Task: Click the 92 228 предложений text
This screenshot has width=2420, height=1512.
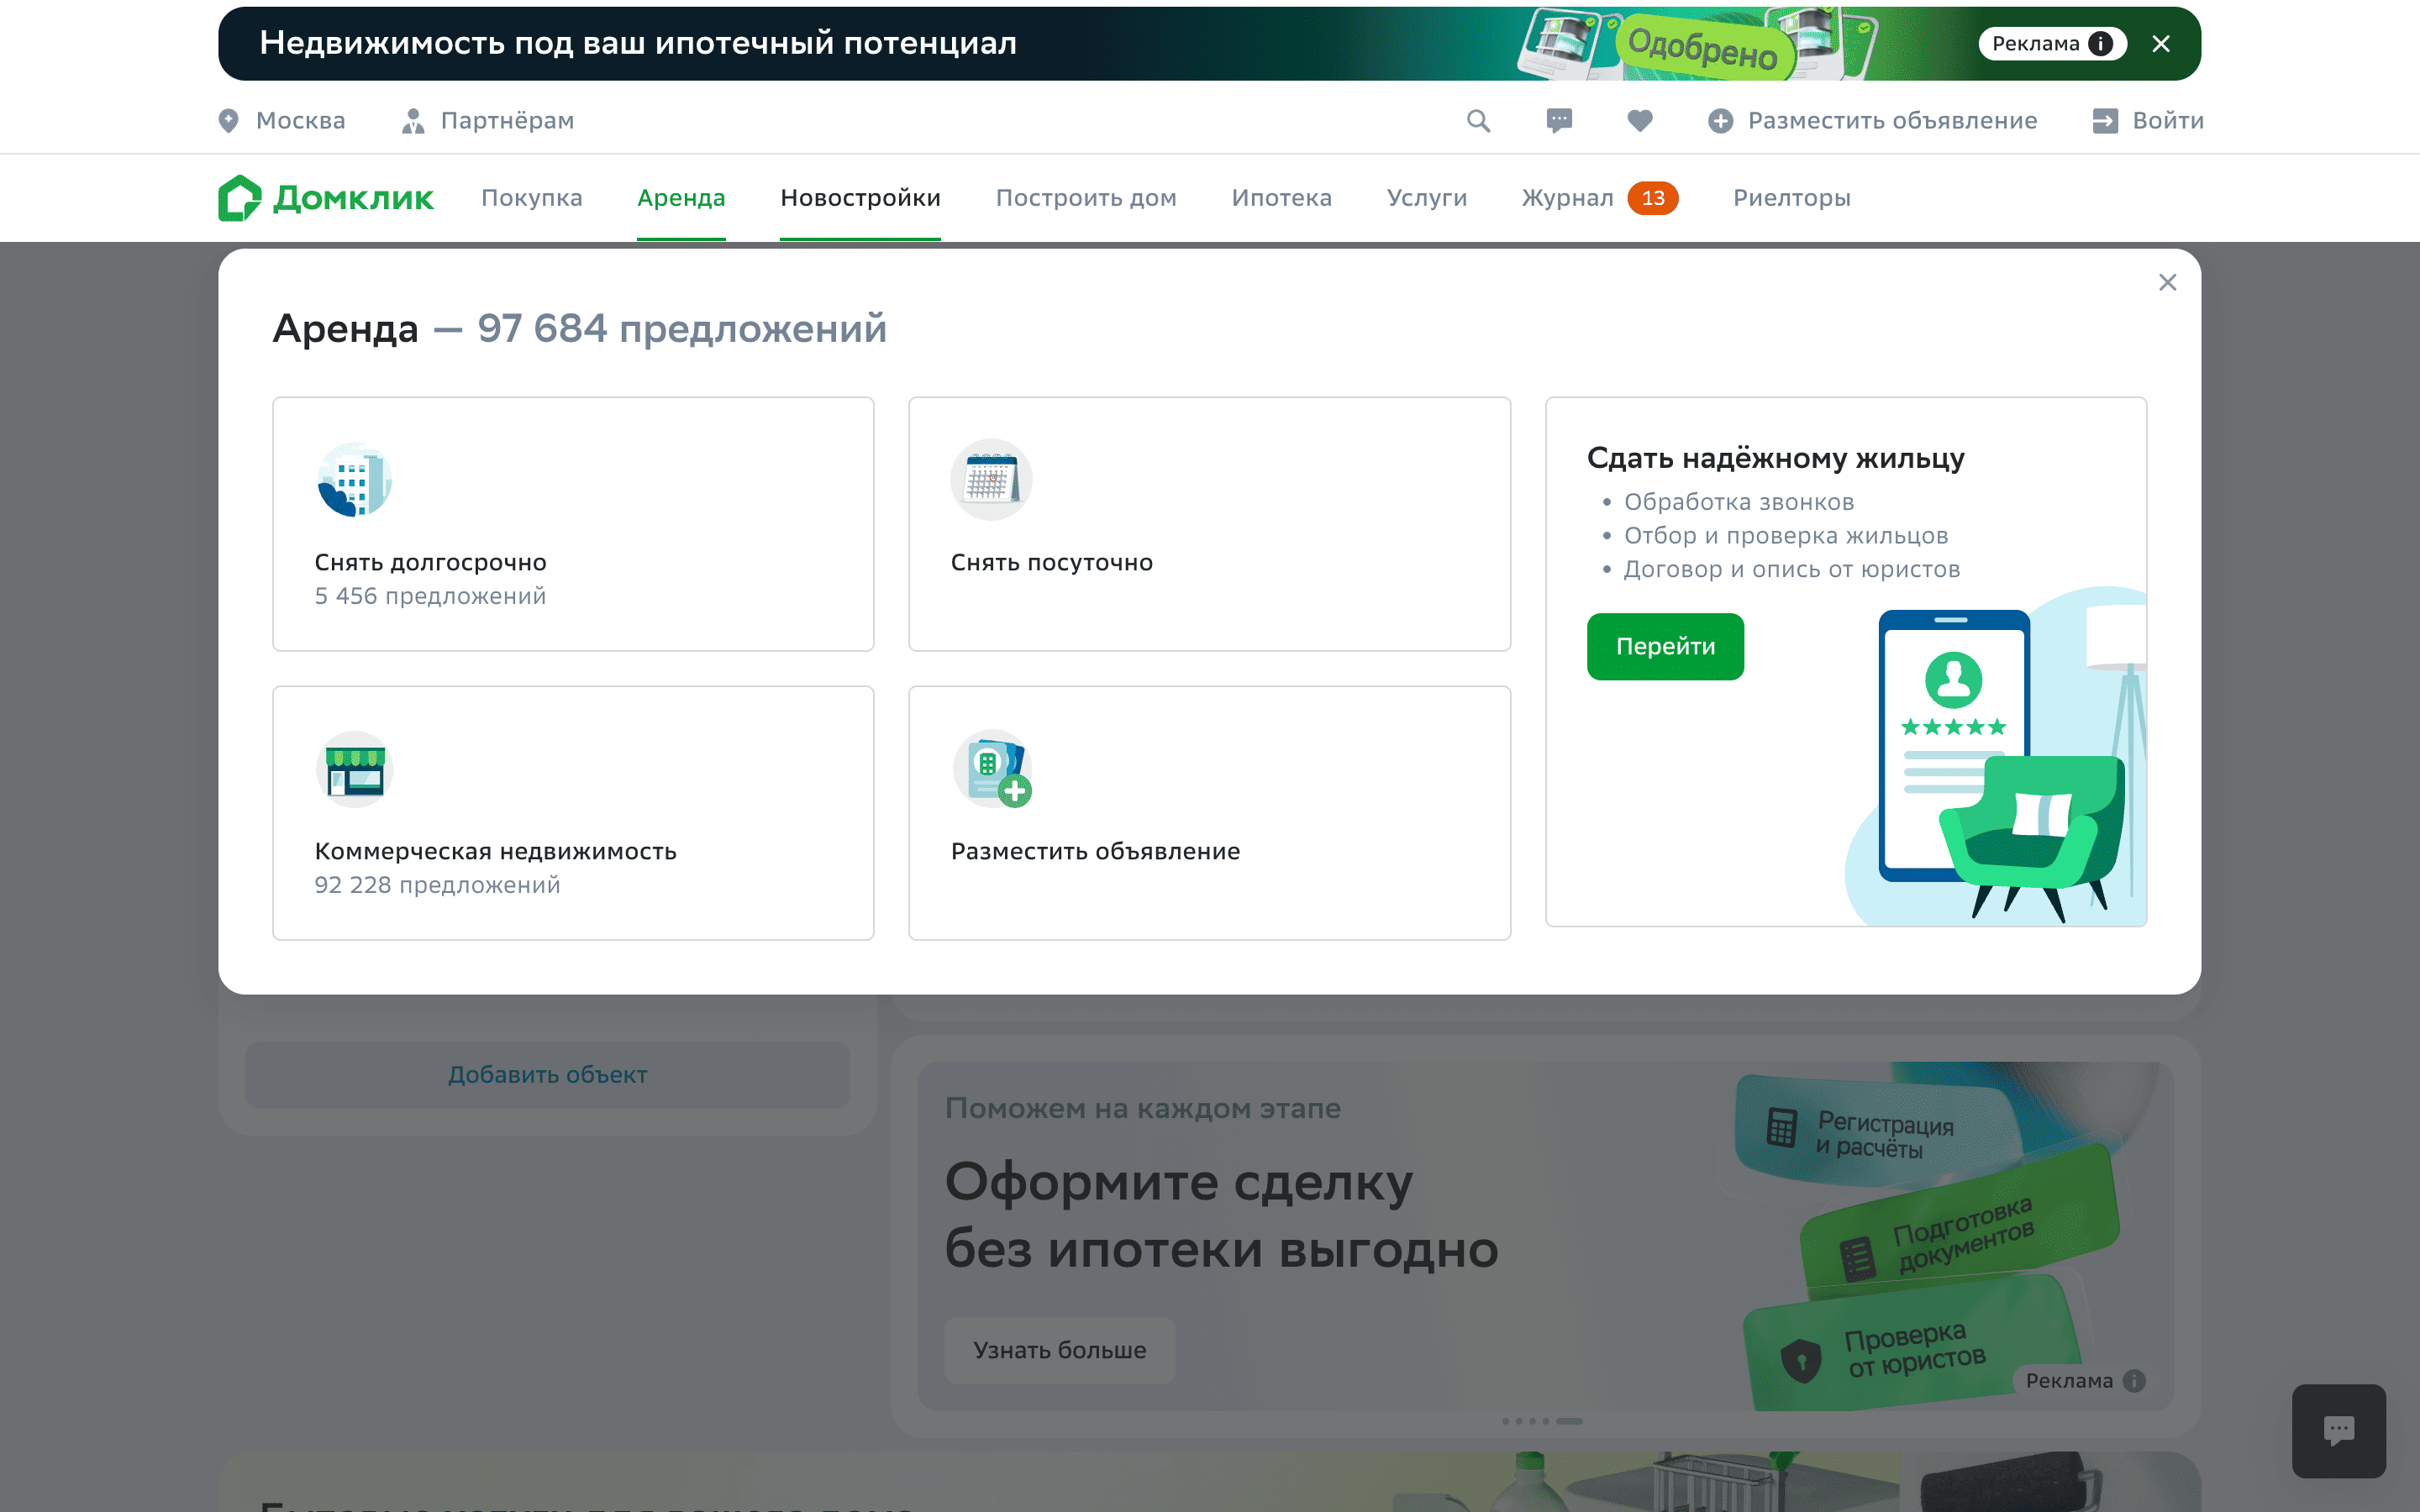Action: [x=437, y=885]
